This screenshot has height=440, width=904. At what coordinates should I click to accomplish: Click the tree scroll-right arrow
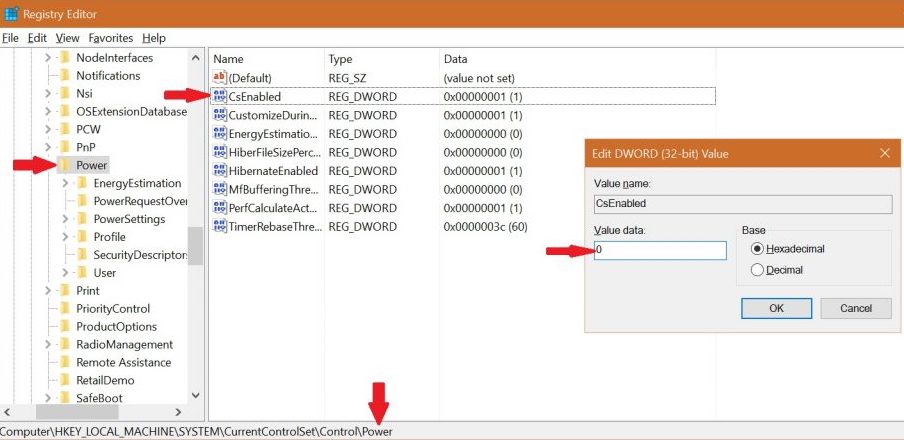(x=178, y=412)
